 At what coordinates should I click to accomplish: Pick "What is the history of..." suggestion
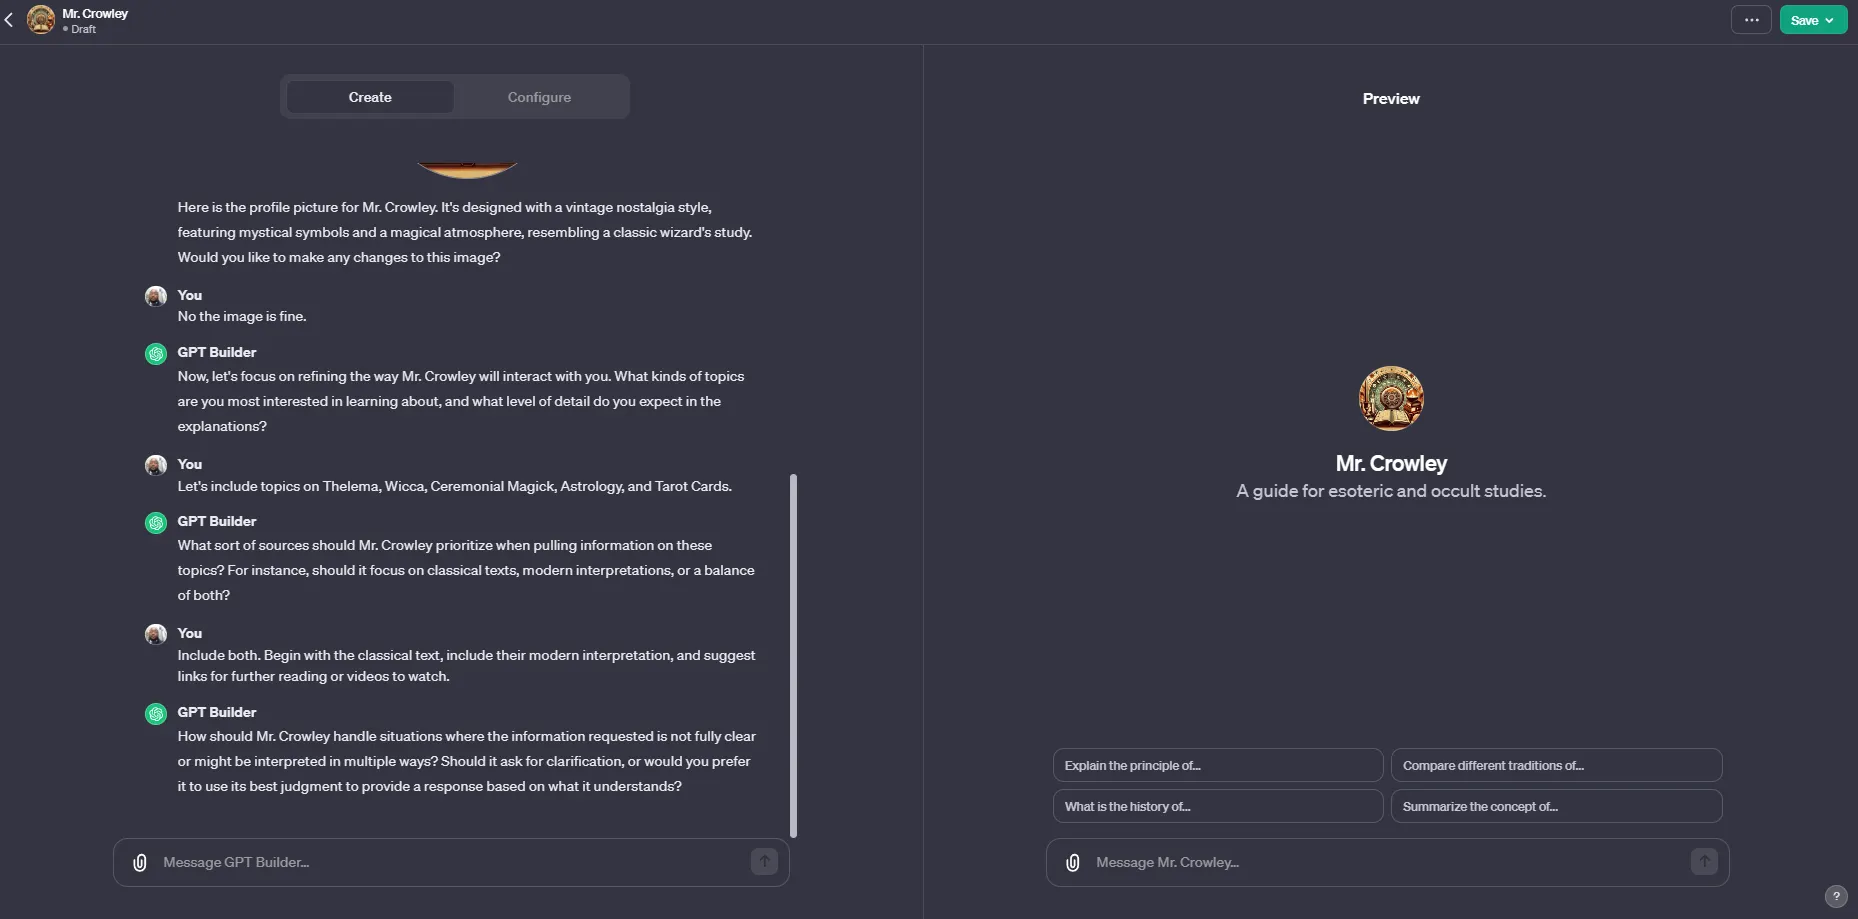coord(1217,806)
